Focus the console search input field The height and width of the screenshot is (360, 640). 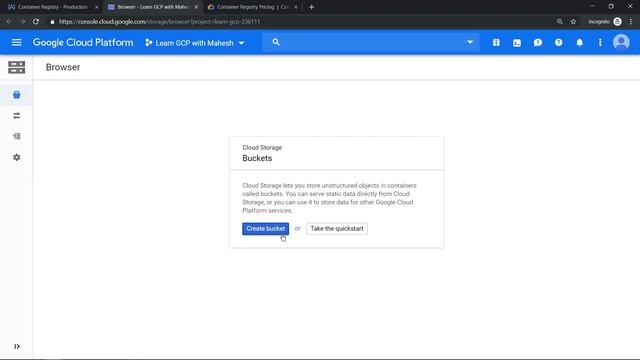coord(371,42)
